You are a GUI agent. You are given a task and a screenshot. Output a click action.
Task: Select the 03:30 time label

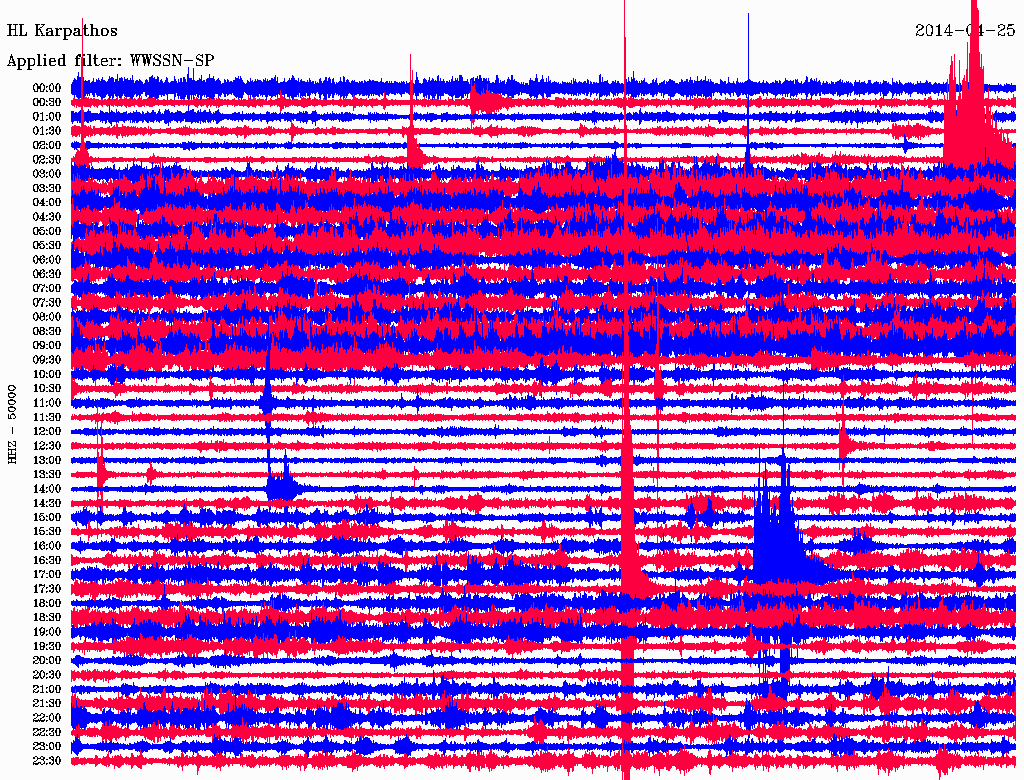point(47,188)
